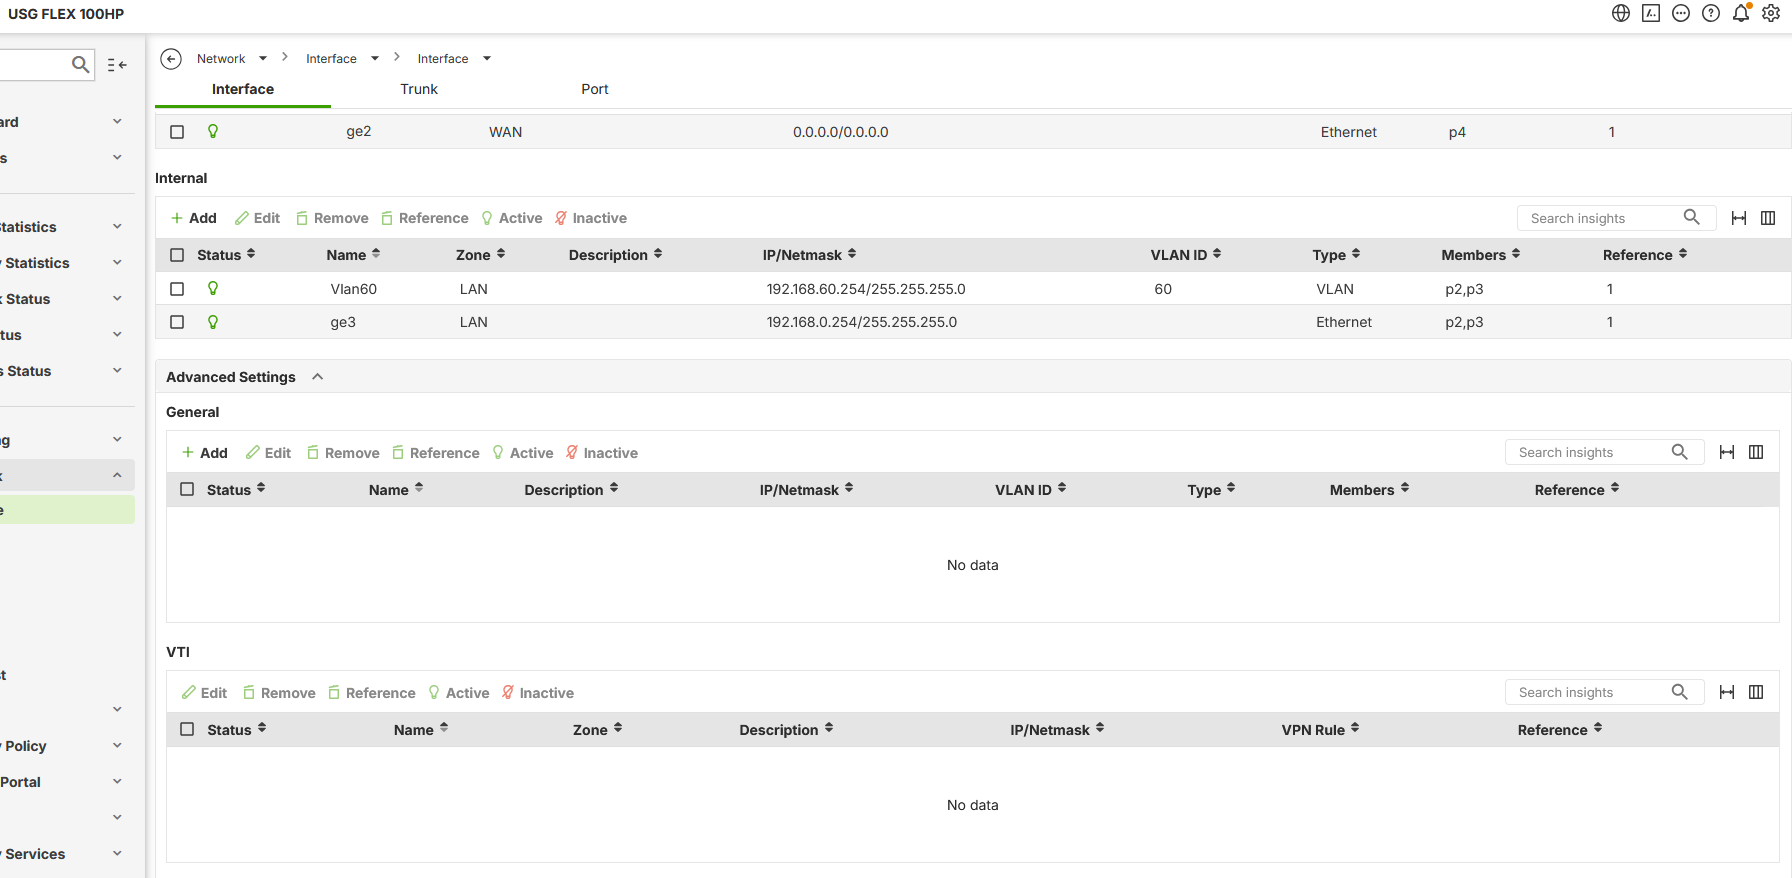Viewport: 1792px width, 878px height.
Task: Click the fit column width icon in Internal
Action: click(1739, 218)
